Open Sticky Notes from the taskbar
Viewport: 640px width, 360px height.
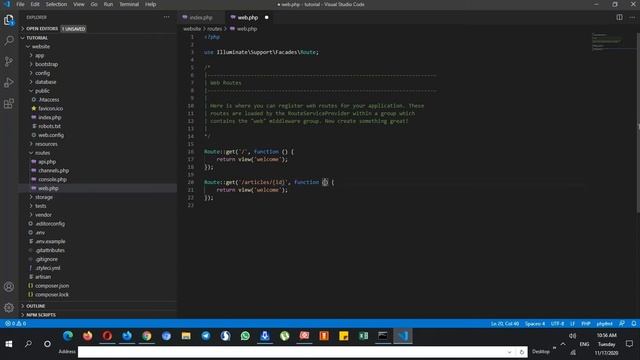(x=344, y=336)
